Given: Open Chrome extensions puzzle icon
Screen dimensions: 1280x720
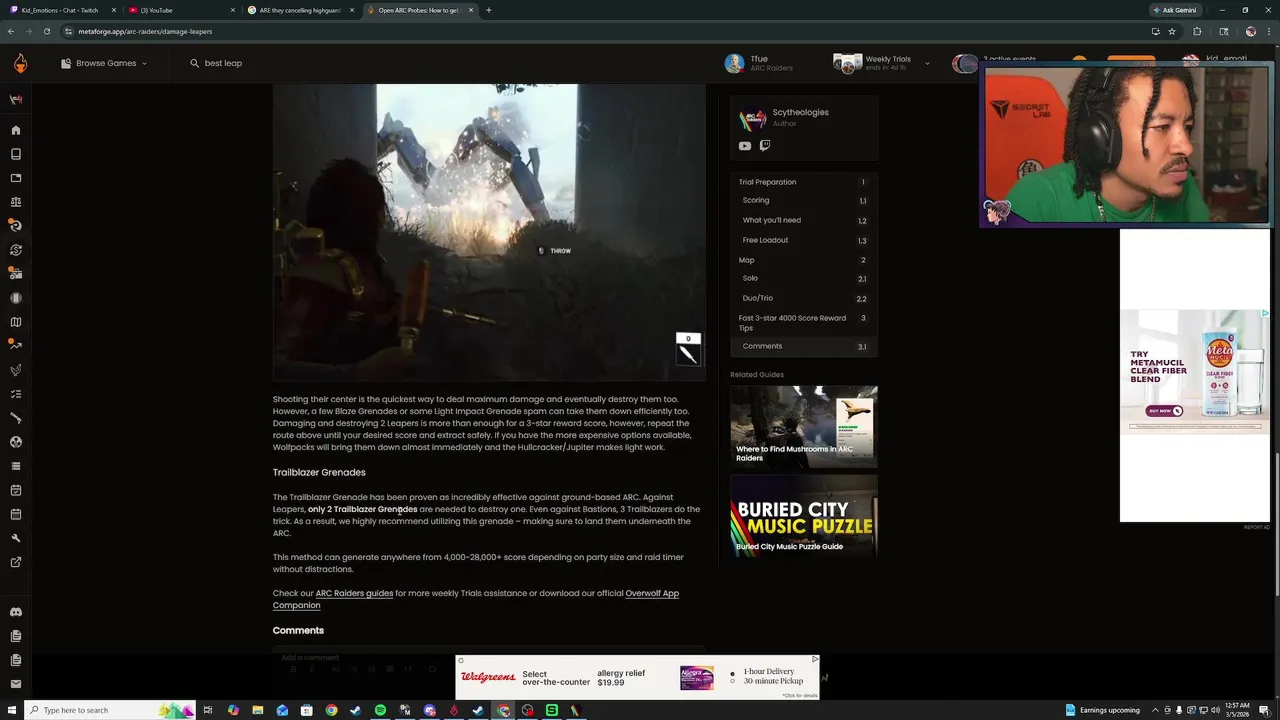Looking at the screenshot, I should tap(1197, 31).
